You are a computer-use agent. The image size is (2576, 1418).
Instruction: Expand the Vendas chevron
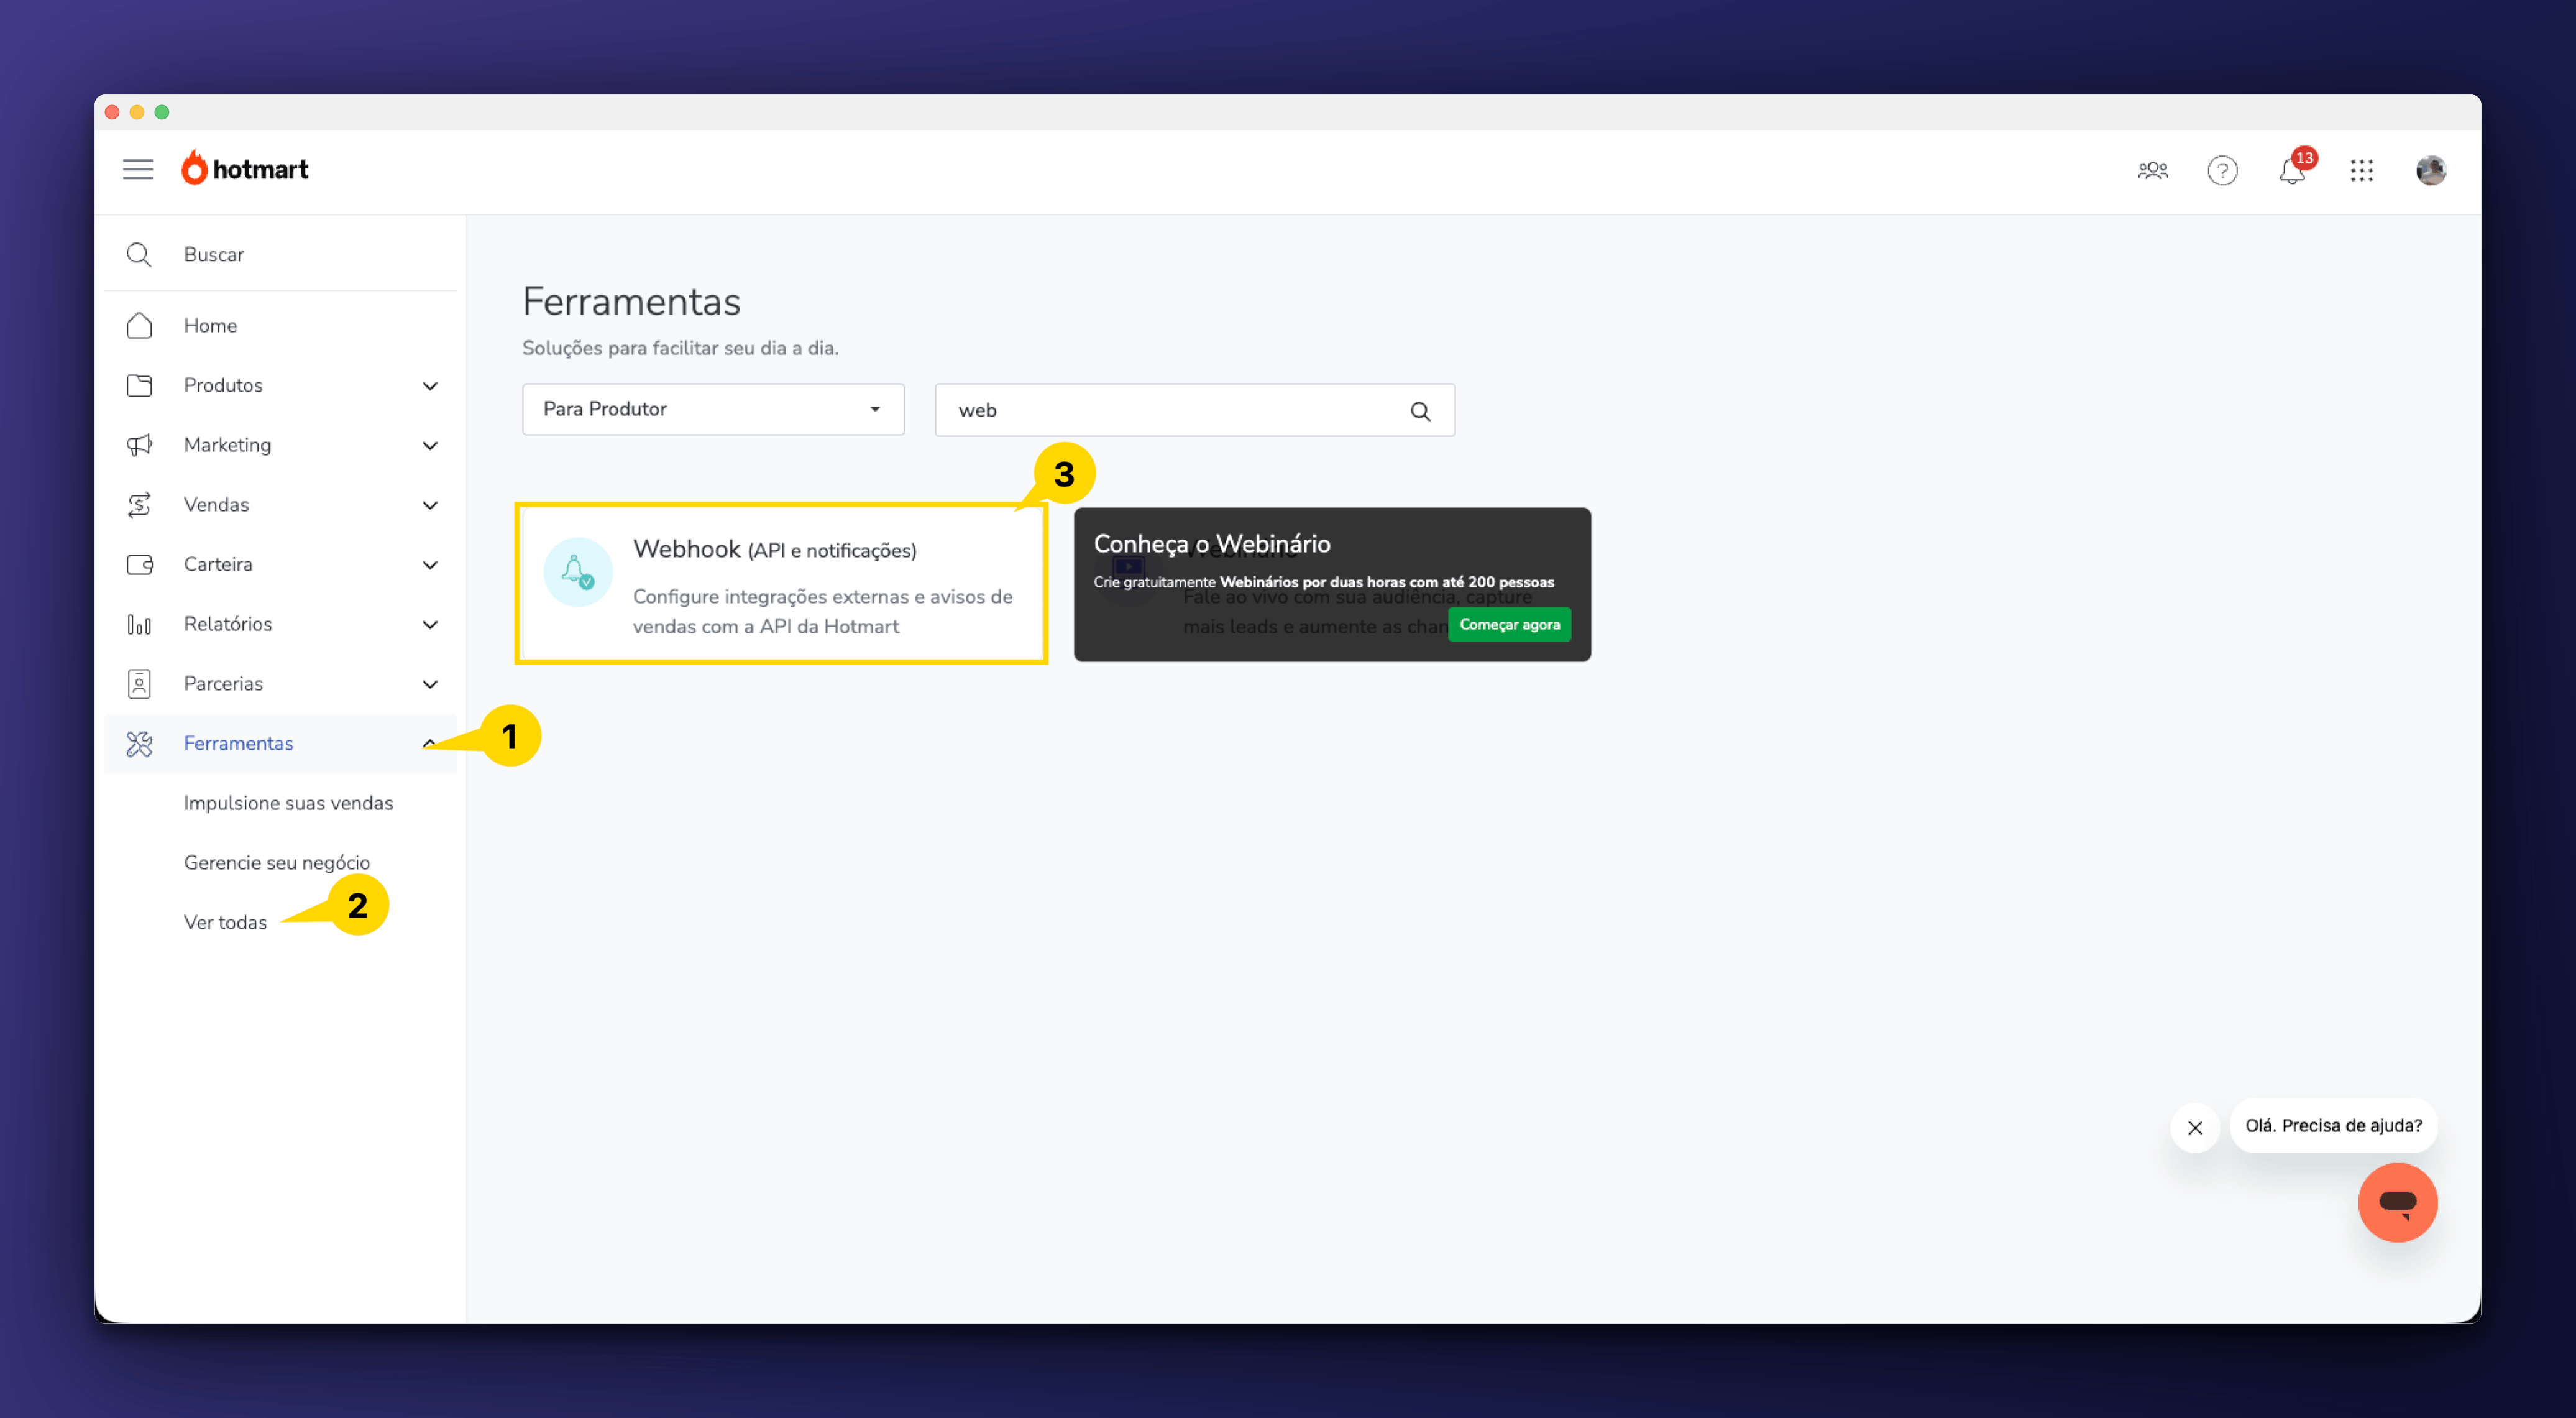pos(430,505)
